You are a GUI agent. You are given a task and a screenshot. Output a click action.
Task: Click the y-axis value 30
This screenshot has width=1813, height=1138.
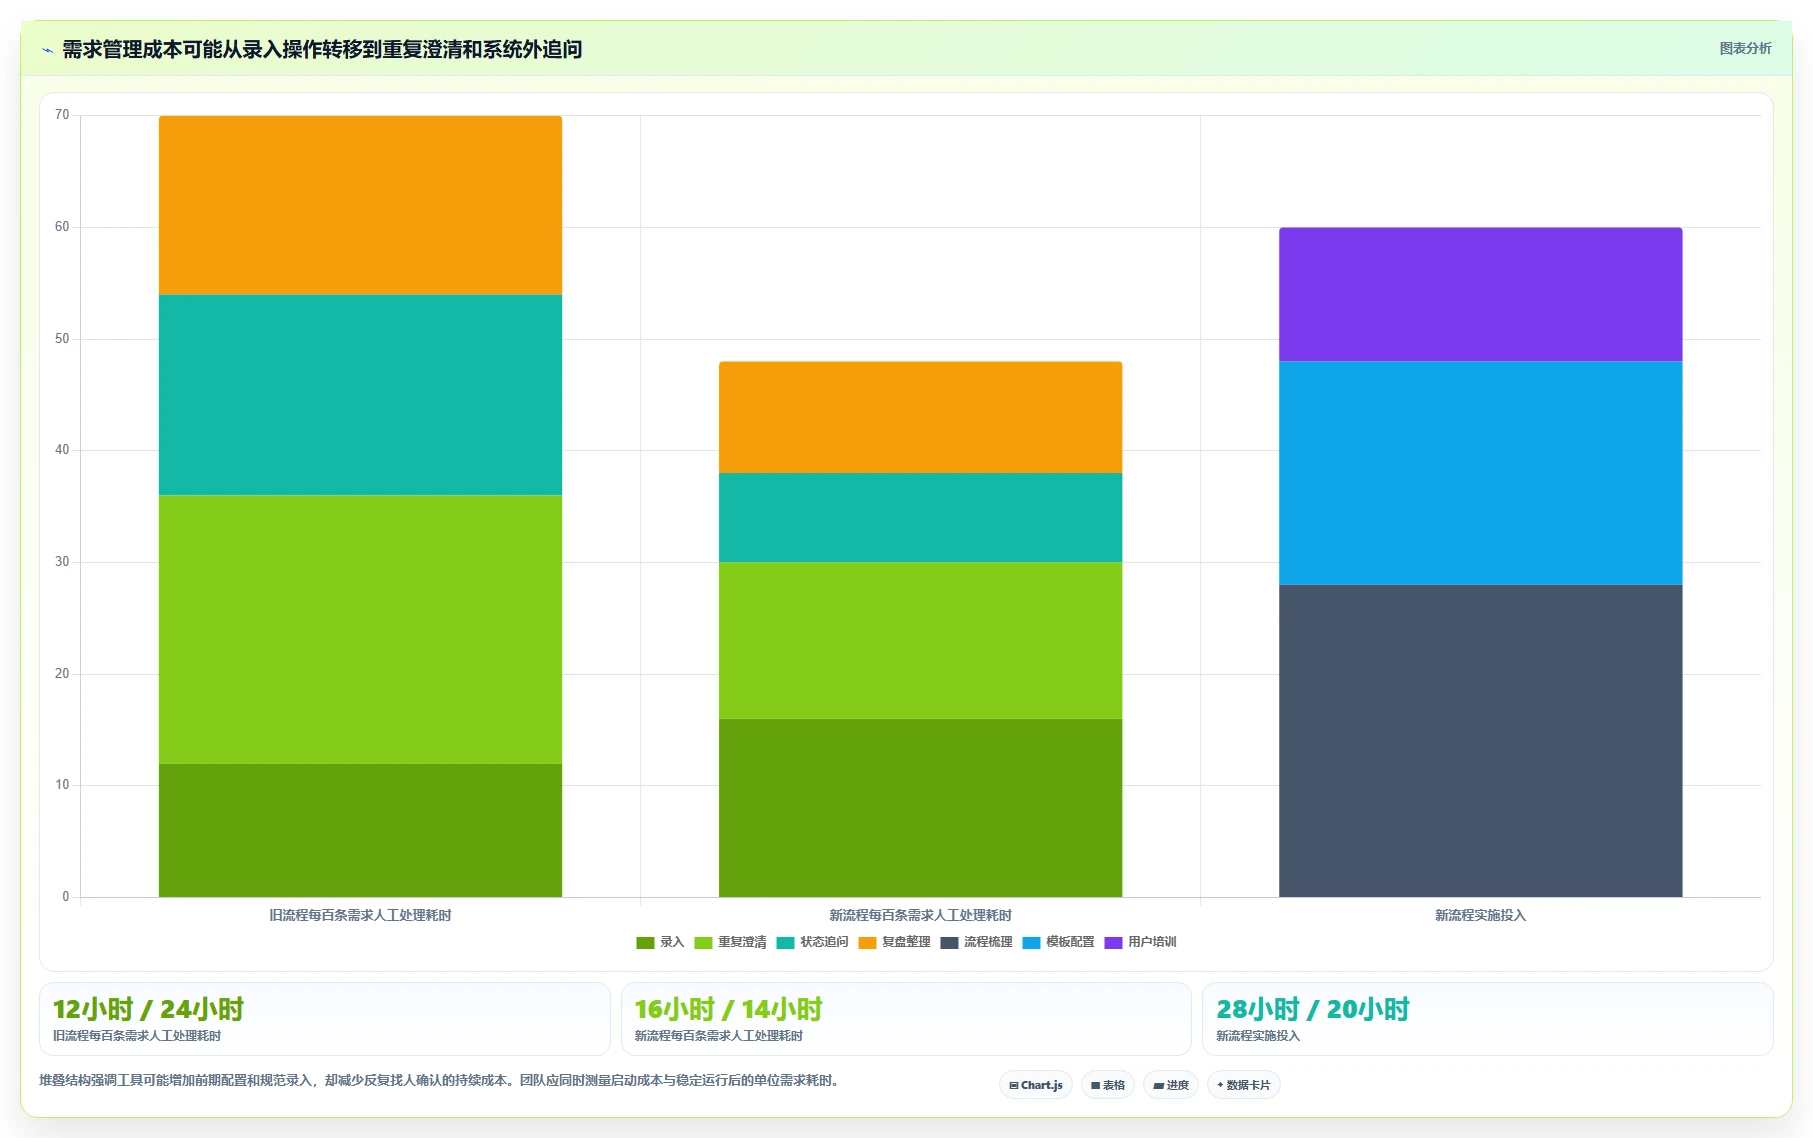[62, 562]
